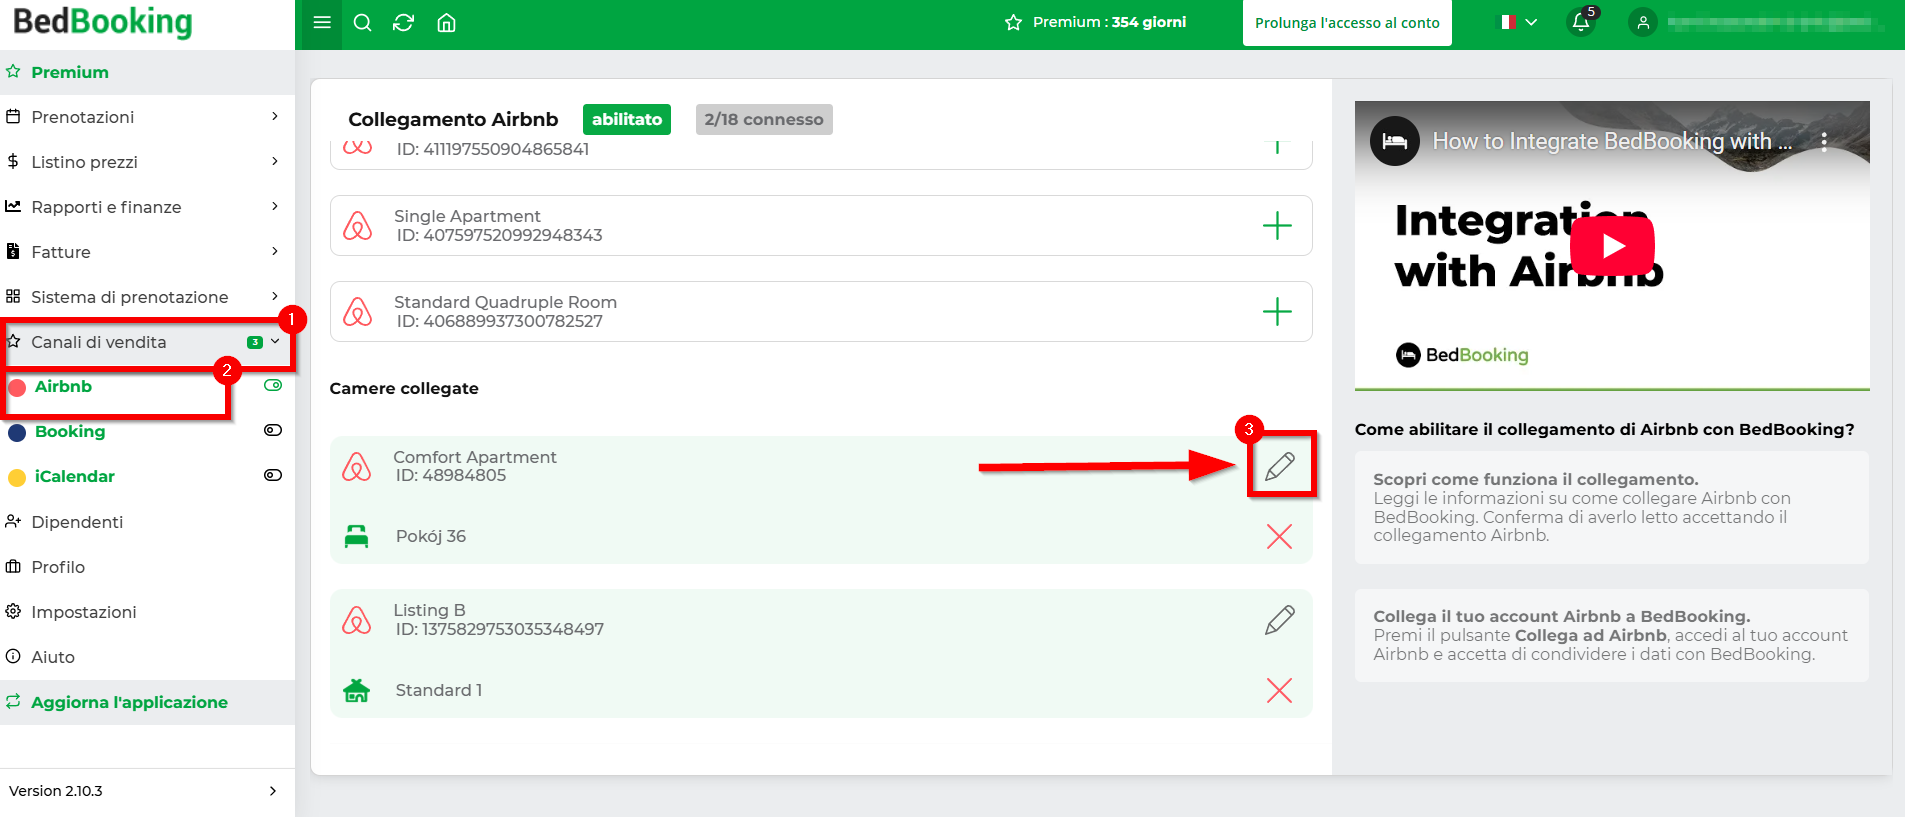Image resolution: width=1905 pixels, height=817 pixels.
Task: Click the Airbnb integration video thumbnail
Action: click(1612, 245)
